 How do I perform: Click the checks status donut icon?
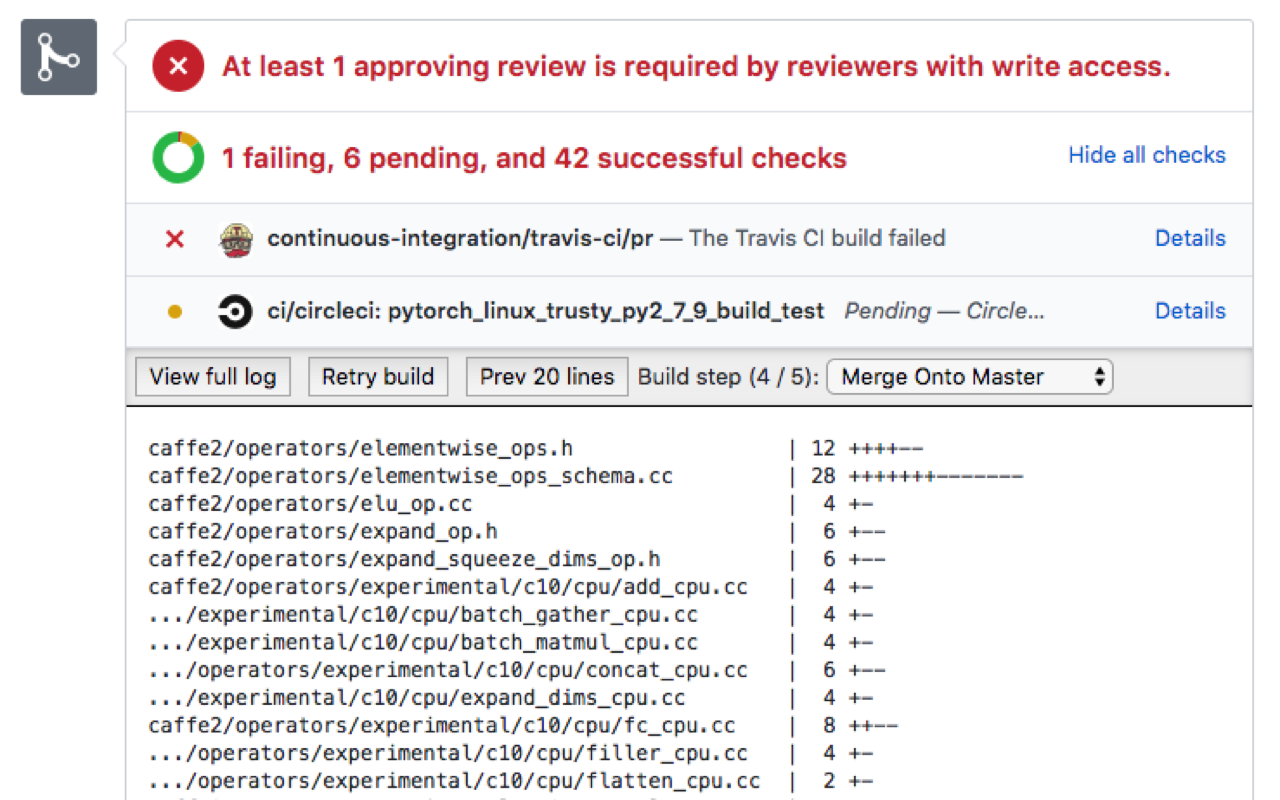click(x=178, y=158)
